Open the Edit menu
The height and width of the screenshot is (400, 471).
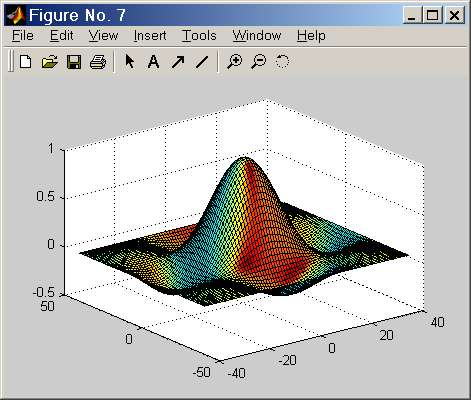[x=61, y=35]
